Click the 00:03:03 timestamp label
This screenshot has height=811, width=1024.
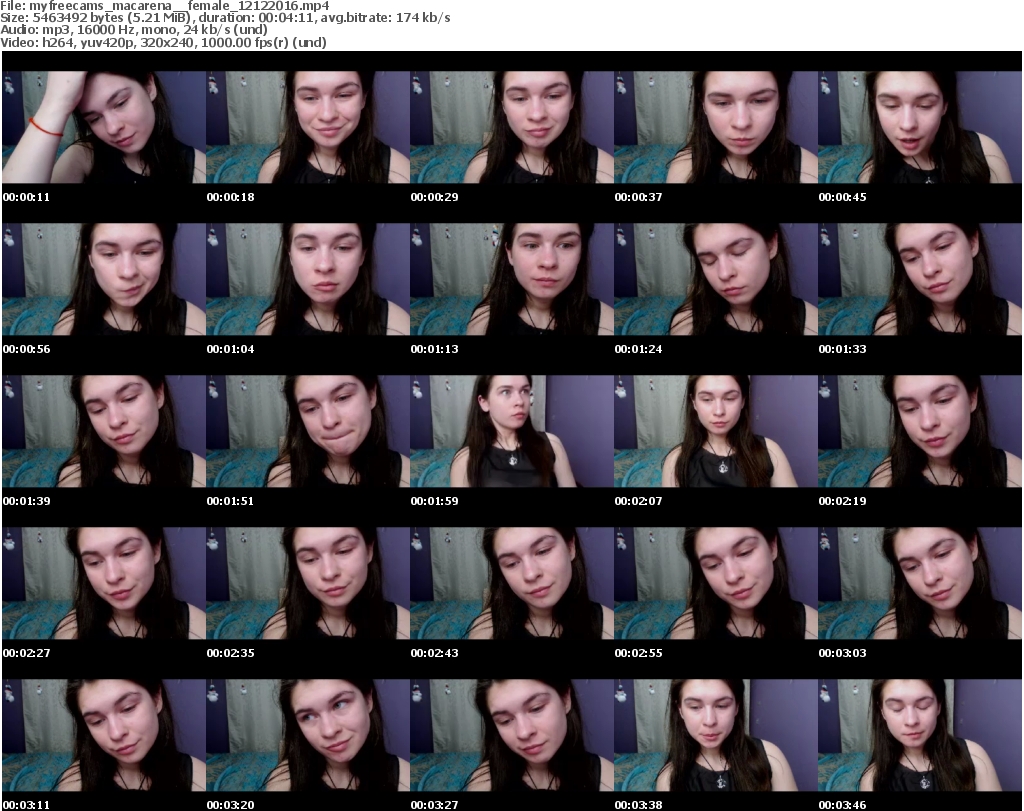tap(842, 653)
